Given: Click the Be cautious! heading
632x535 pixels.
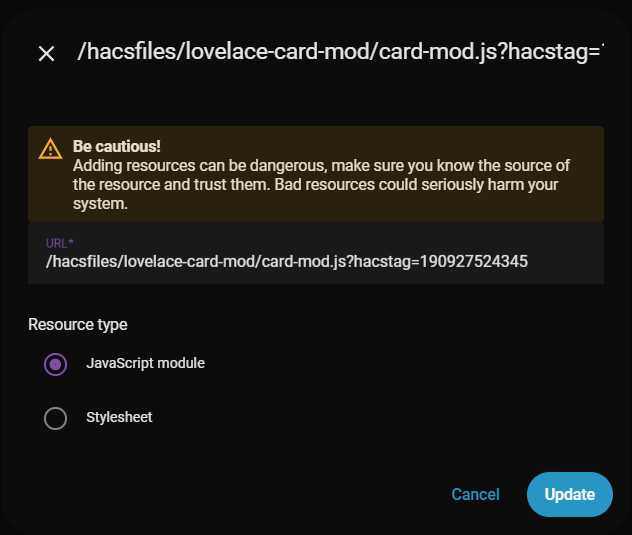Looking at the screenshot, I should [117, 146].
